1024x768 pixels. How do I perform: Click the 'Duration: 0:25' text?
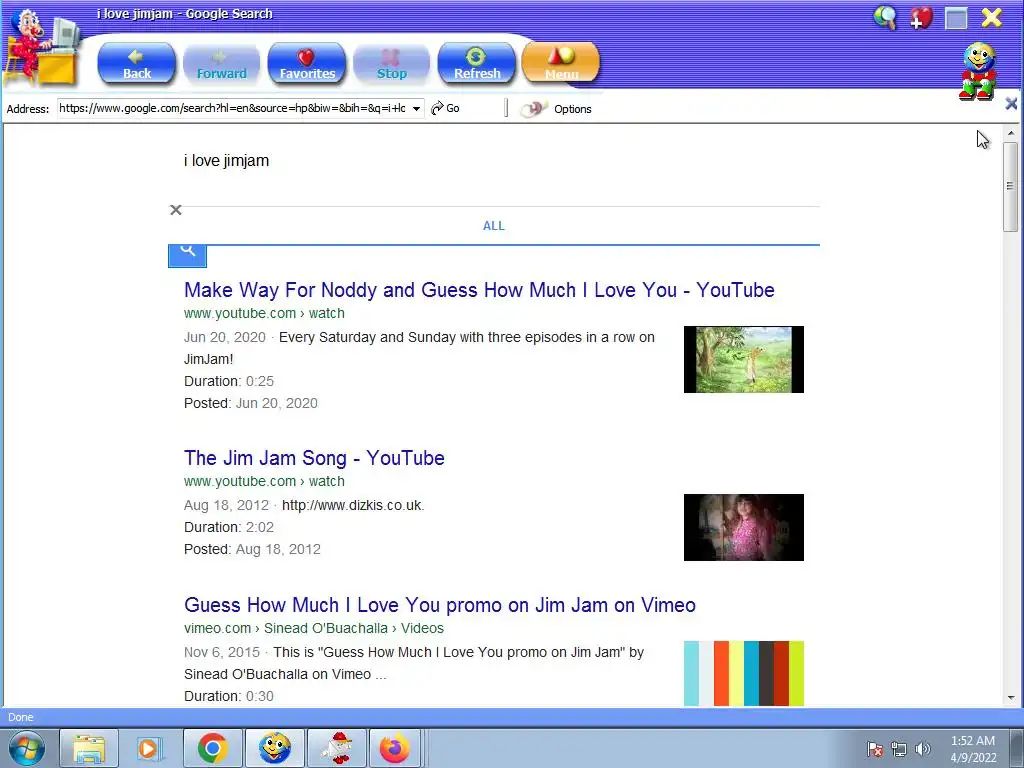point(229,381)
